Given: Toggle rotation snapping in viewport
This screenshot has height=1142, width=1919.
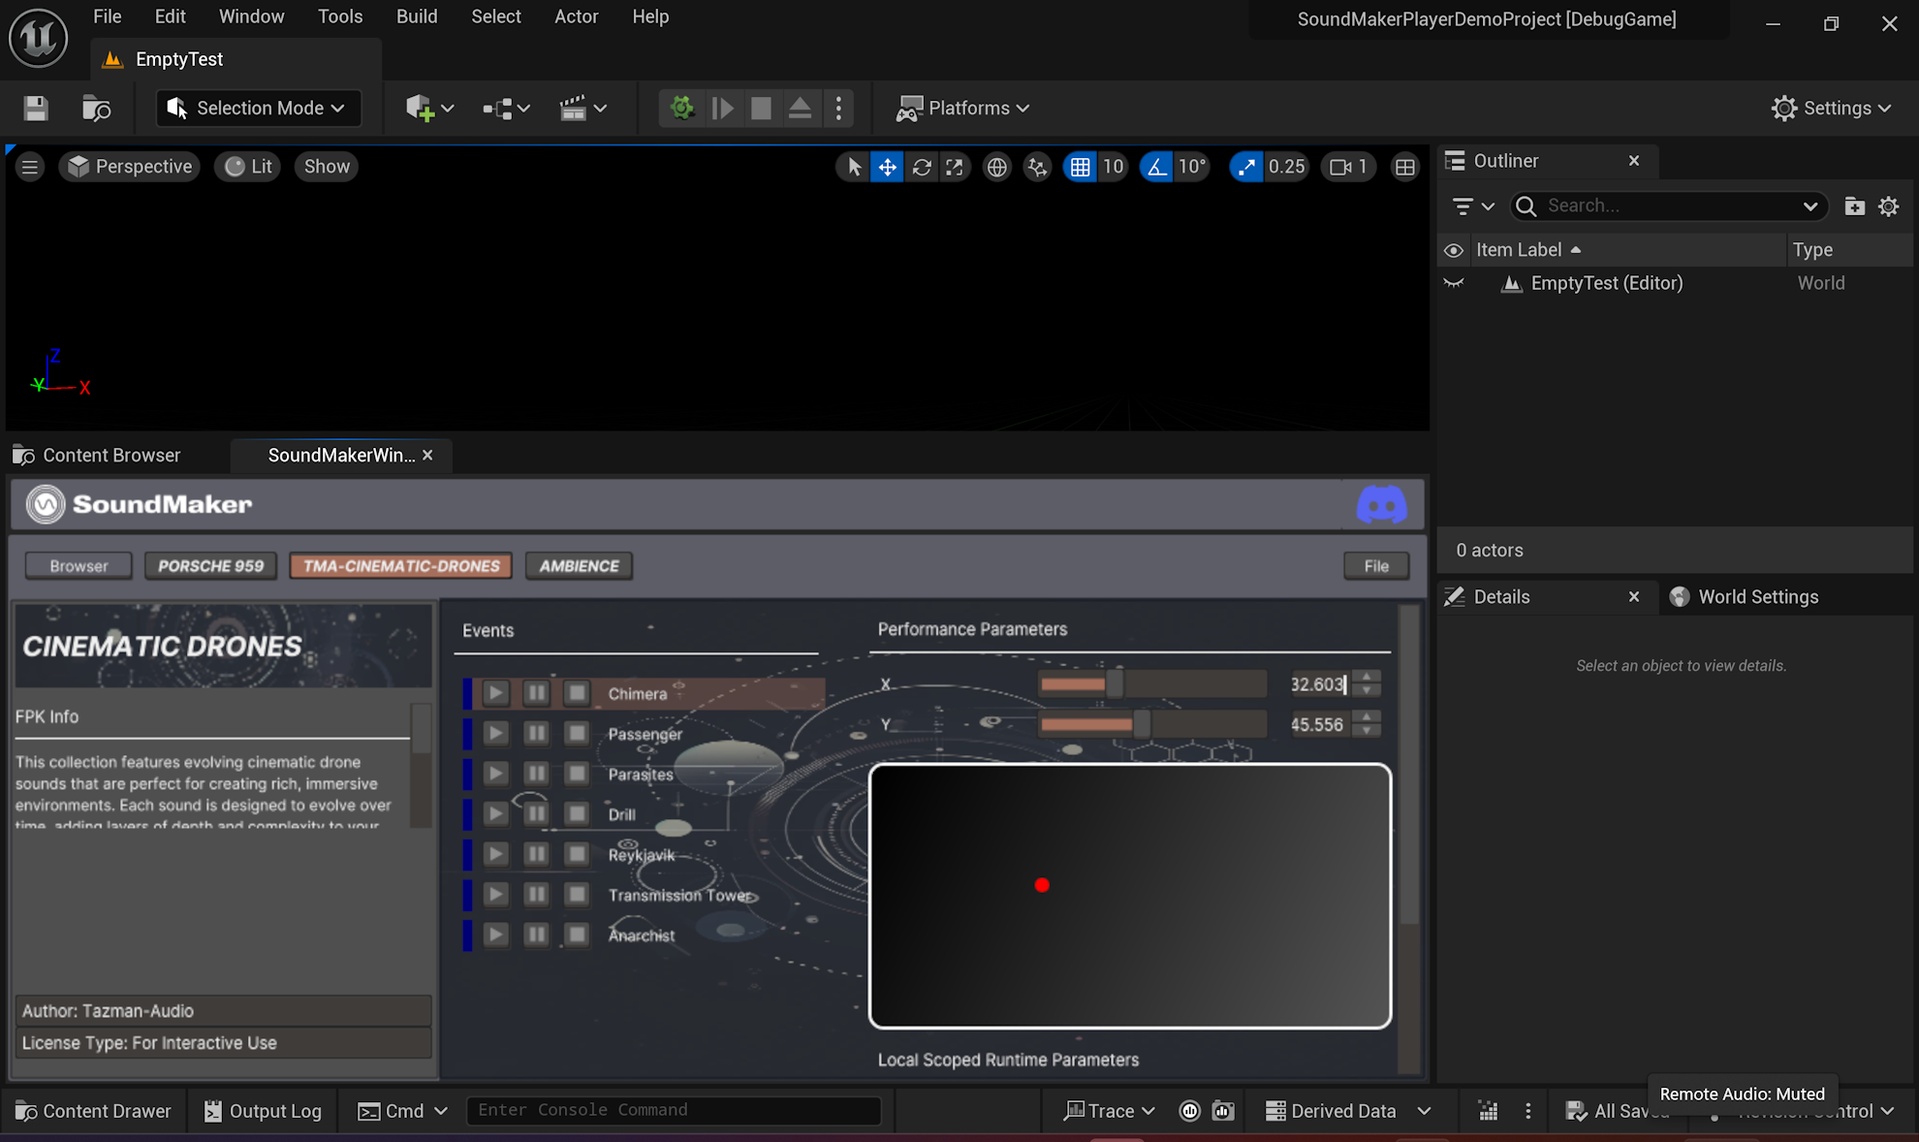Looking at the screenshot, I should [x=1157, y=167].
